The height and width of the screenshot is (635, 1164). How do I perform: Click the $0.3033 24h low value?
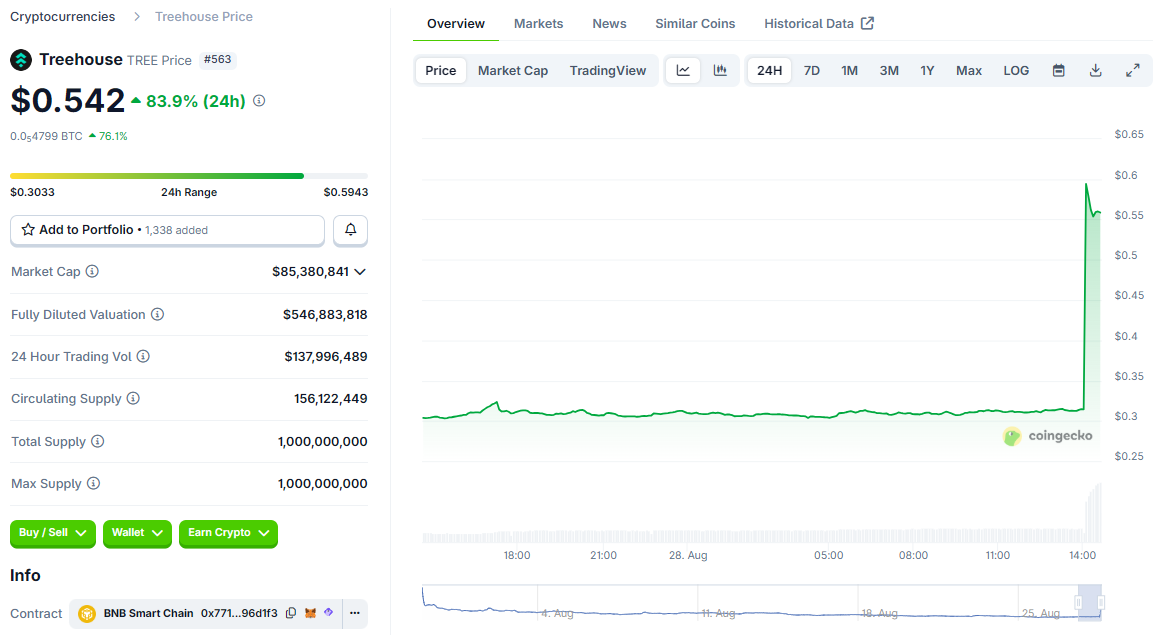(x=33, y=192)
